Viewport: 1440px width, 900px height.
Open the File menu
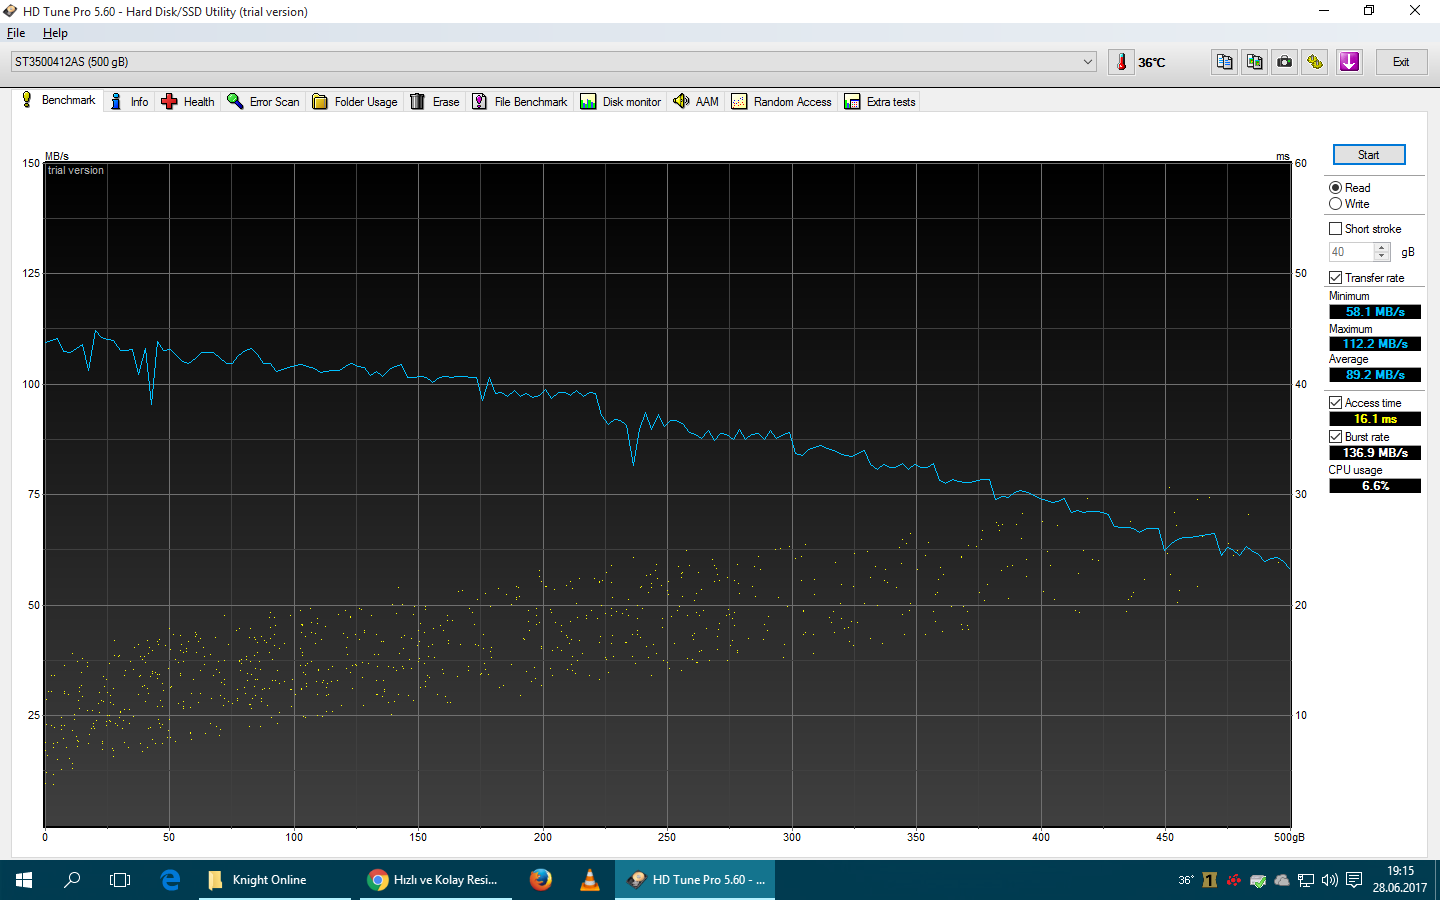[x=16, y=33]
